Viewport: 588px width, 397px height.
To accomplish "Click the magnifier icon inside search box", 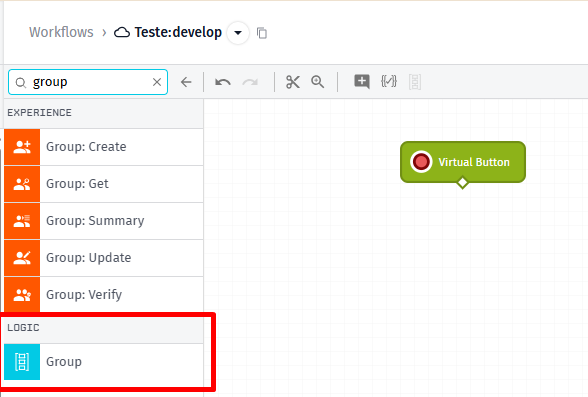I will 21,82.
